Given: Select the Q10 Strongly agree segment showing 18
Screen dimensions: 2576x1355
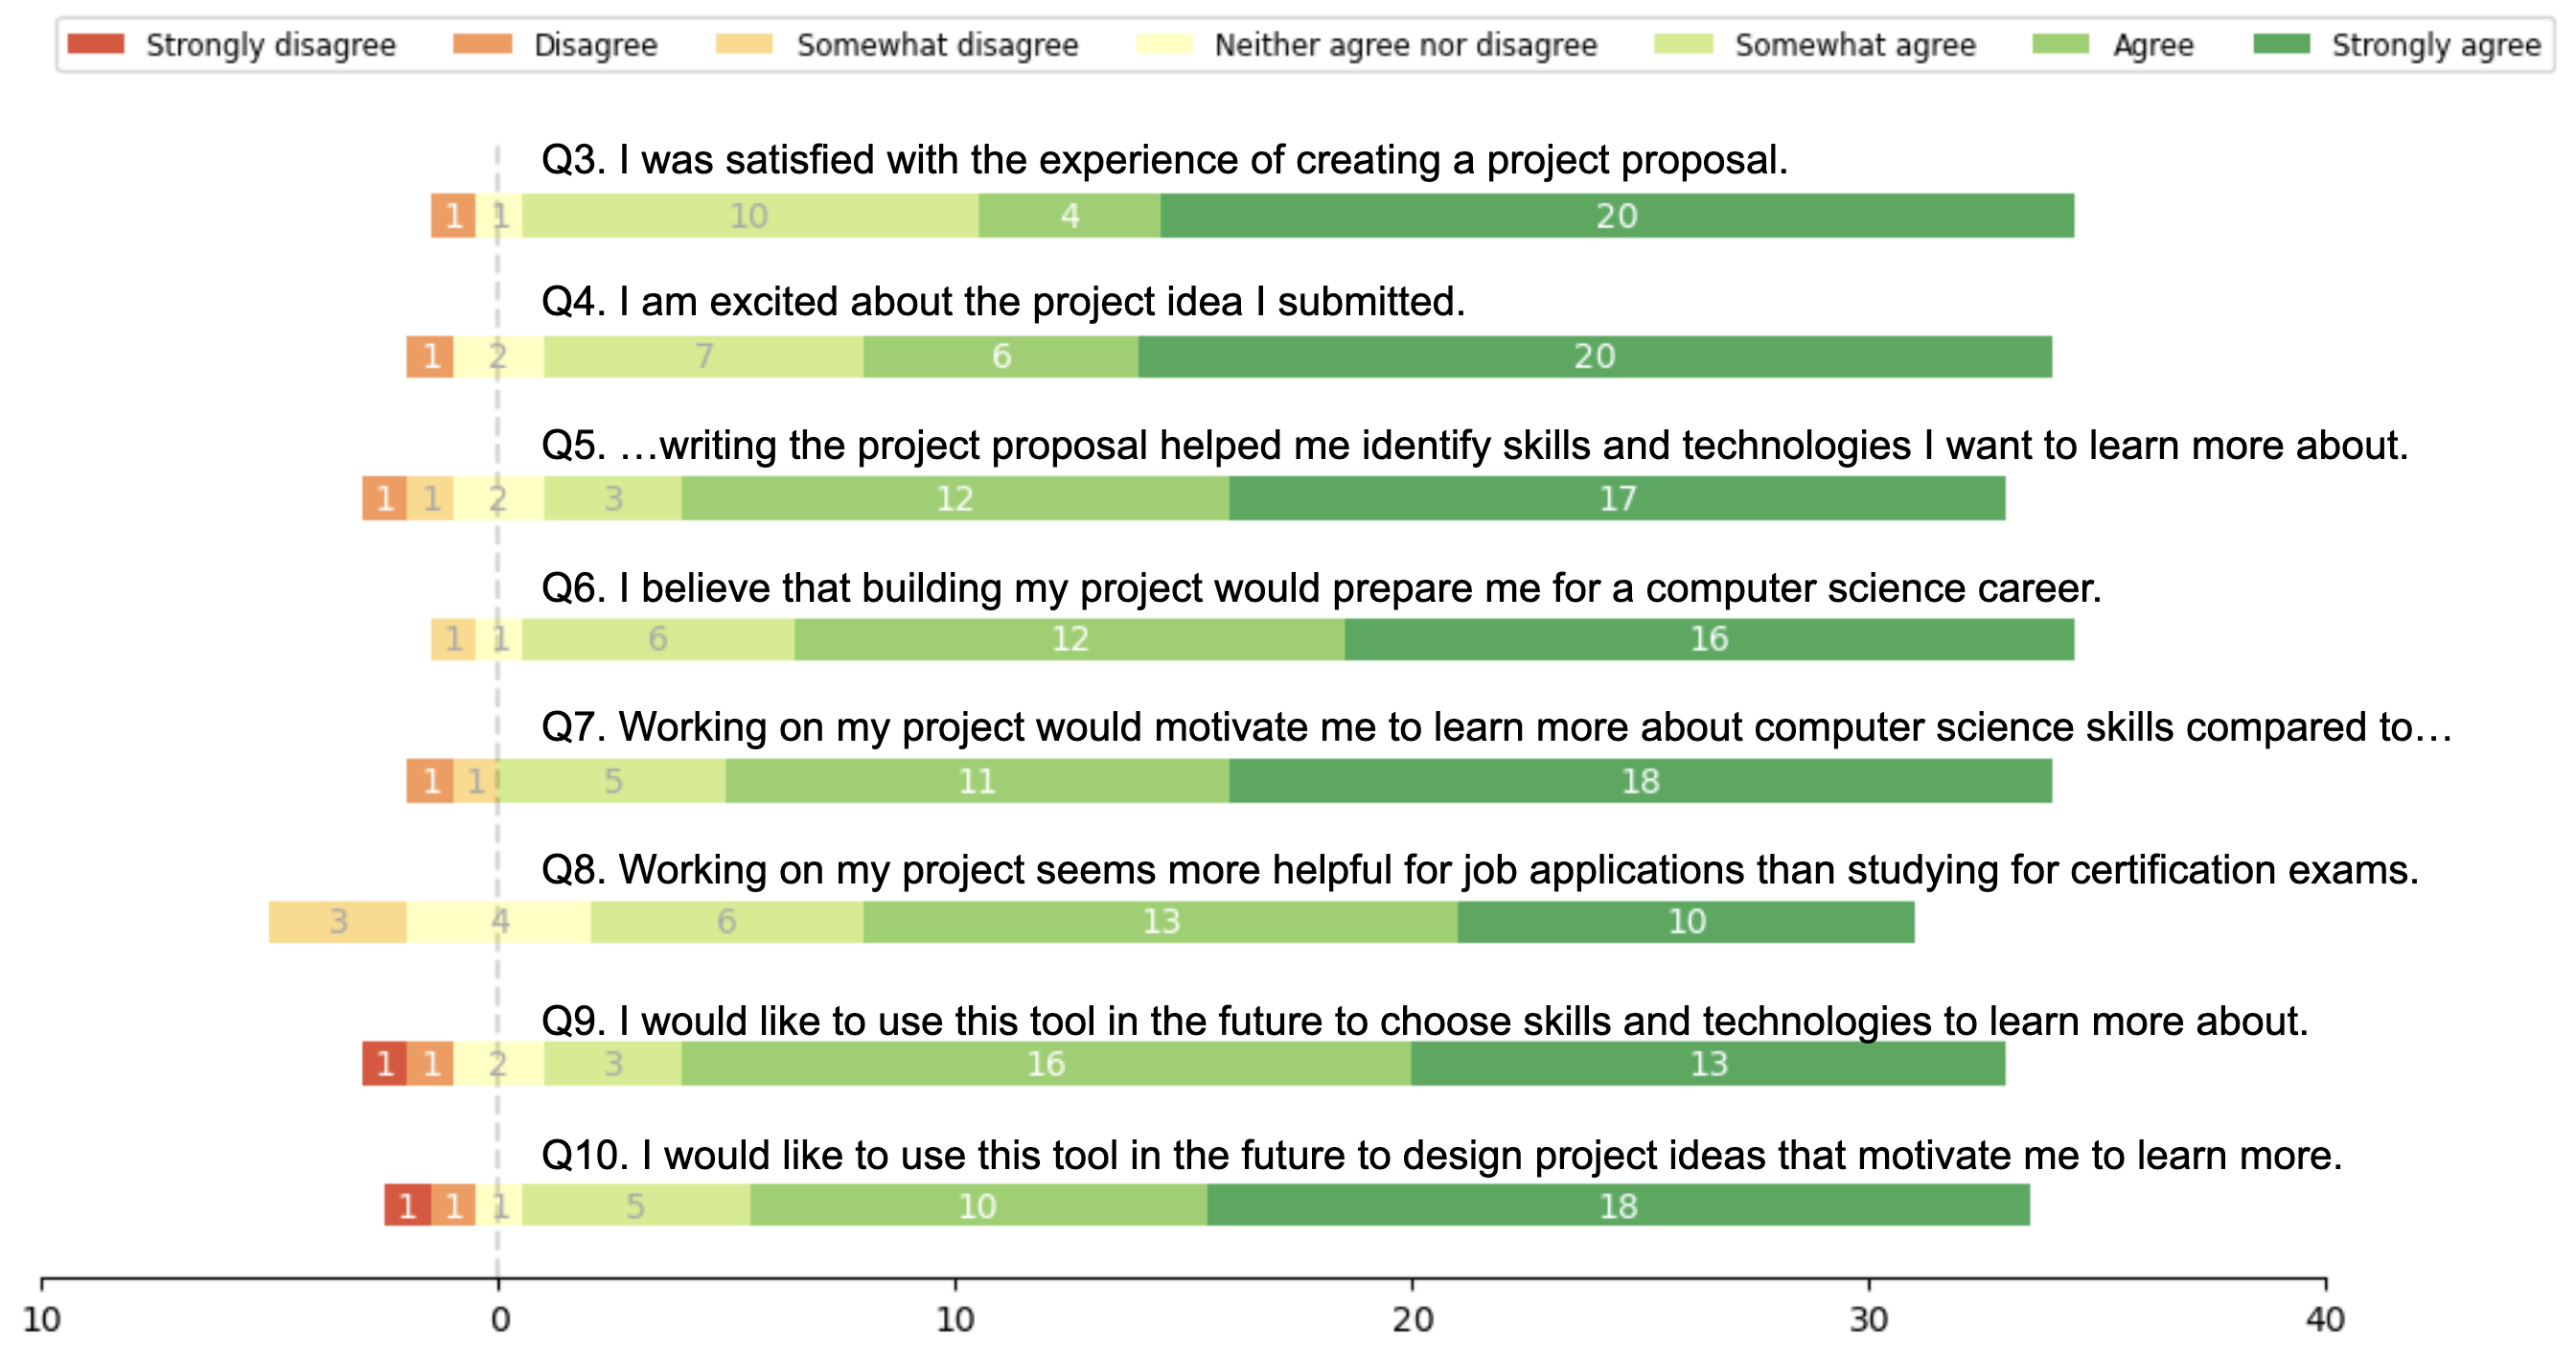Looking at the screenshot, I should (x=1617, y=1206).
